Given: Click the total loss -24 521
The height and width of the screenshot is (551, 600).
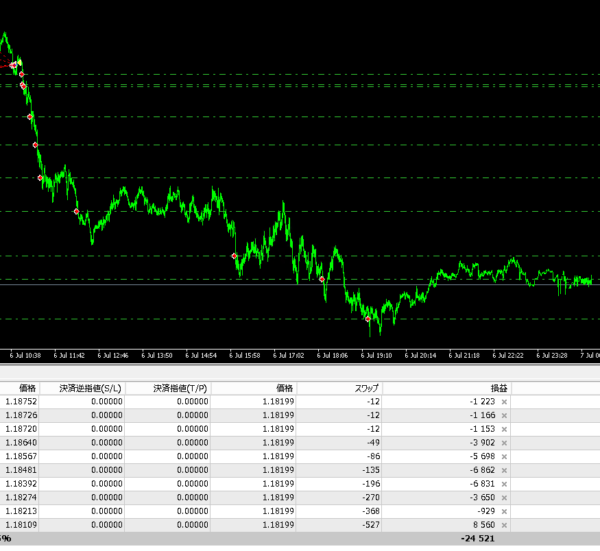Looking at the screenshot, I should (x=478, y=539).
